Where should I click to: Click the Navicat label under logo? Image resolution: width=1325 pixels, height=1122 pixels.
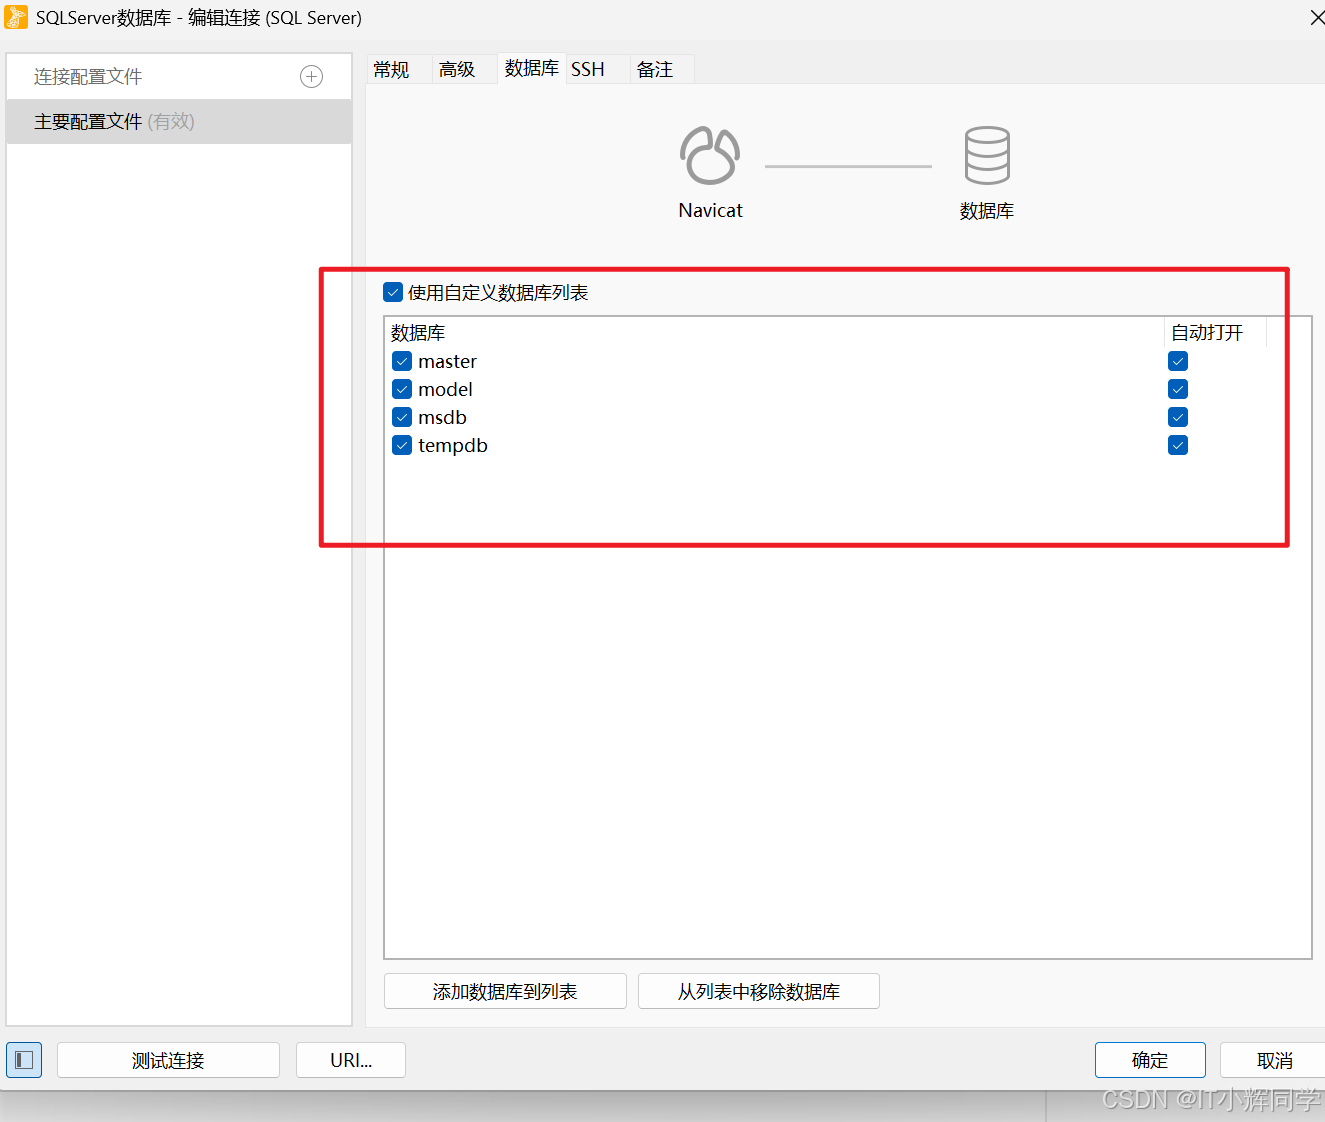(x=710, y=210)
